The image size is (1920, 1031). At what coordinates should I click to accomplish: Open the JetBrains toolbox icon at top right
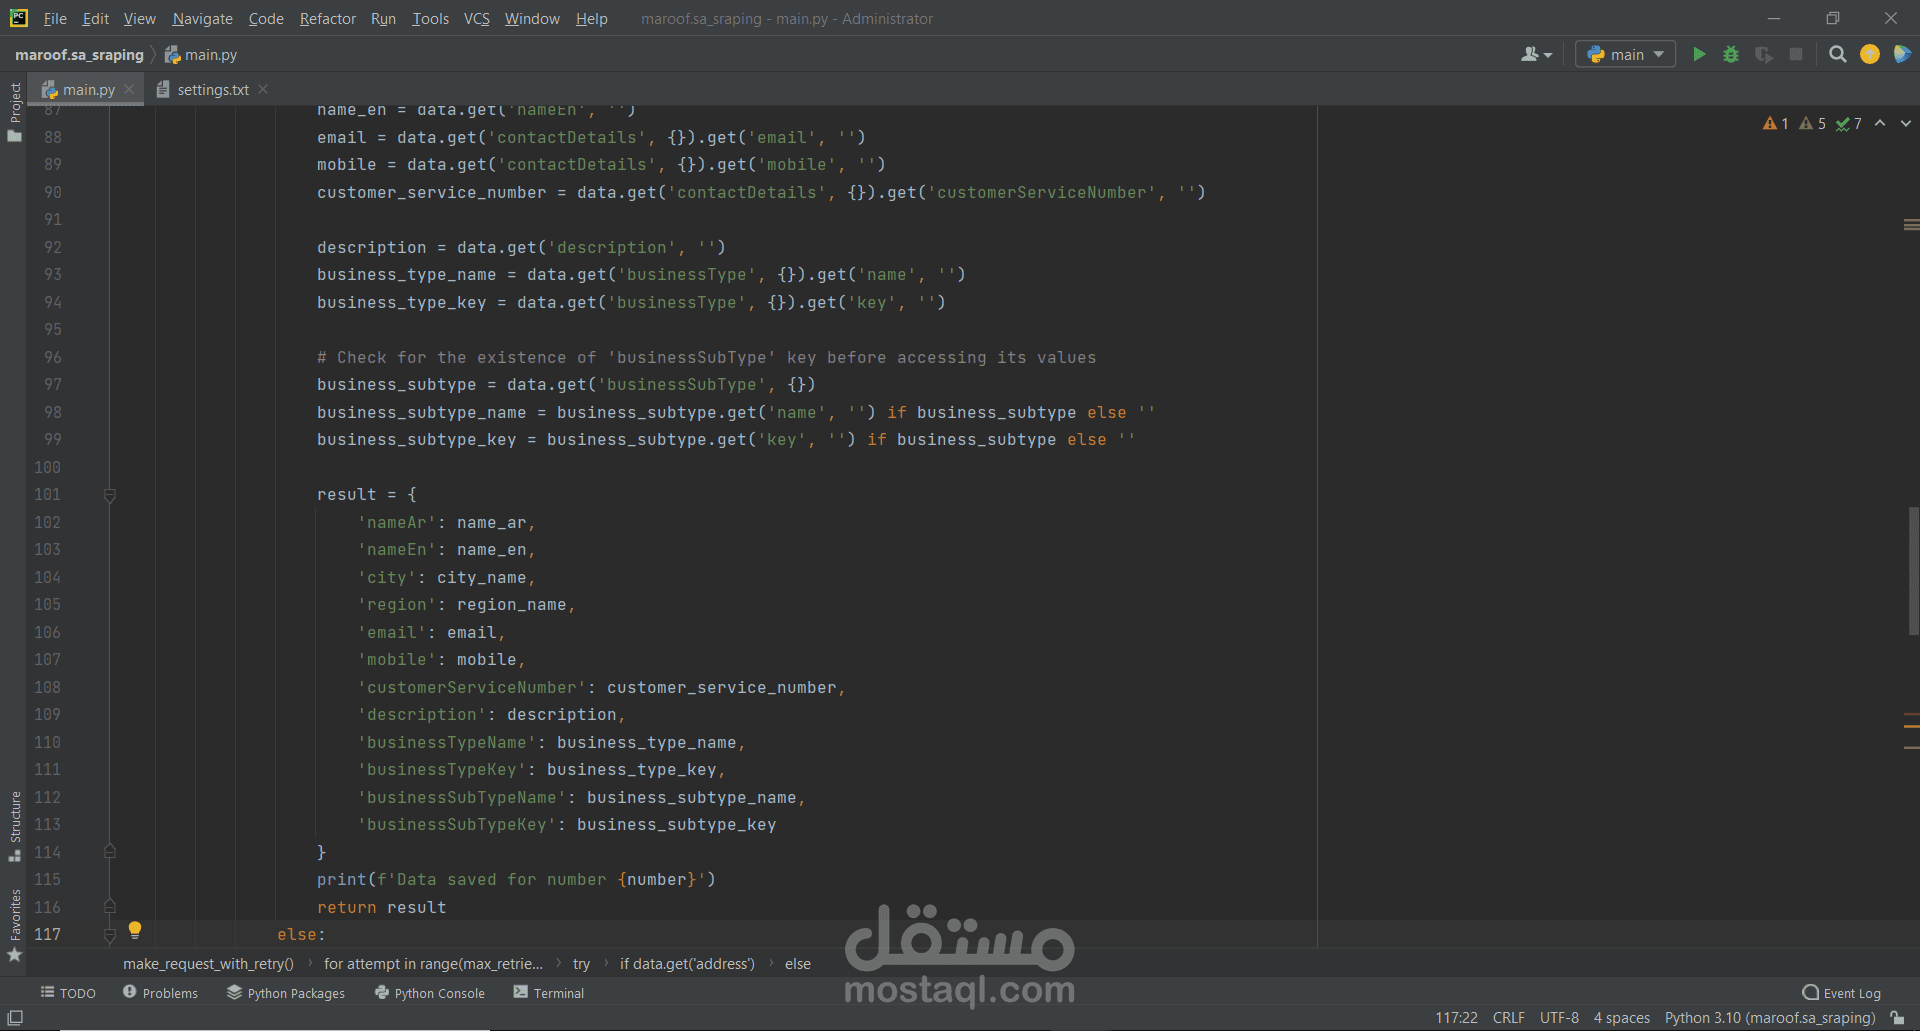tap(1901, 54)
